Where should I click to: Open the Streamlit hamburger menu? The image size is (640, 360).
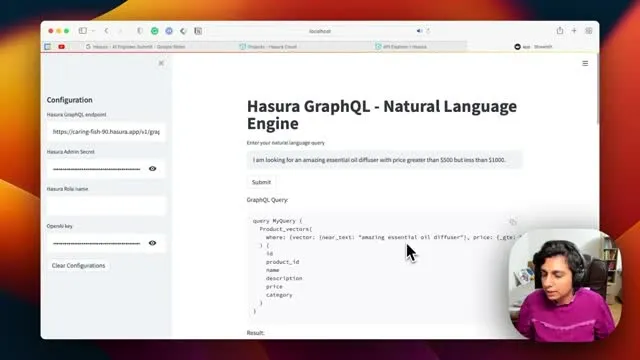(x=585, y=63)
